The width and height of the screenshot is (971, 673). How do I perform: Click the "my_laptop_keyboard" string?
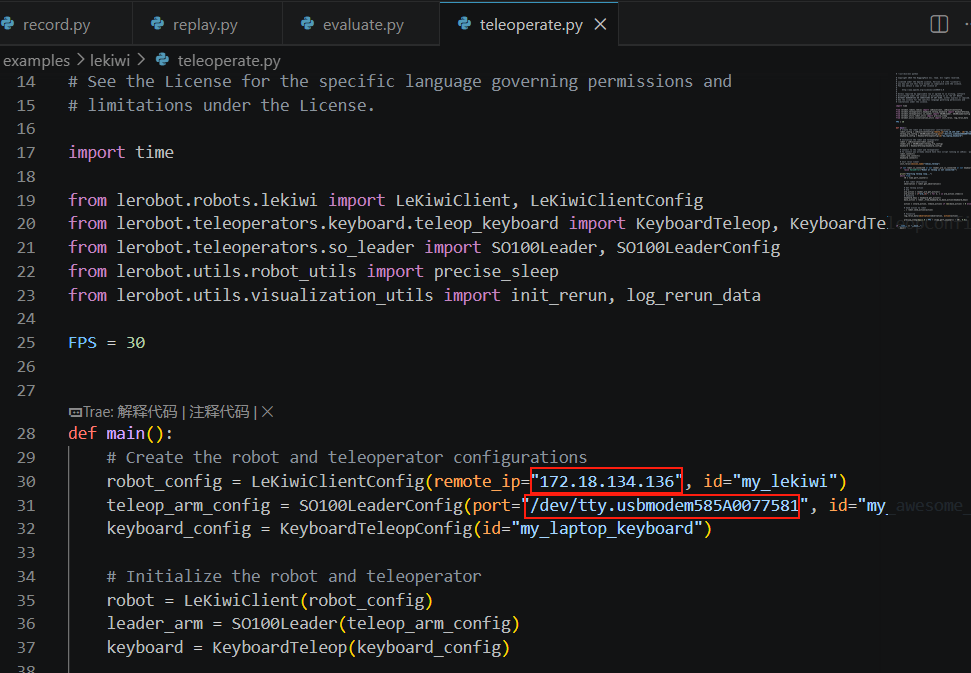(607, 529)
